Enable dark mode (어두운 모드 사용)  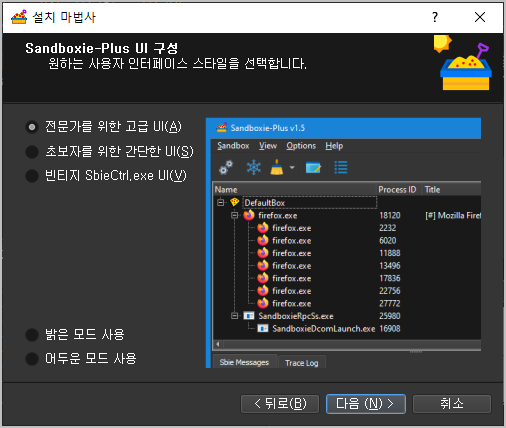(x=81, y=359)
